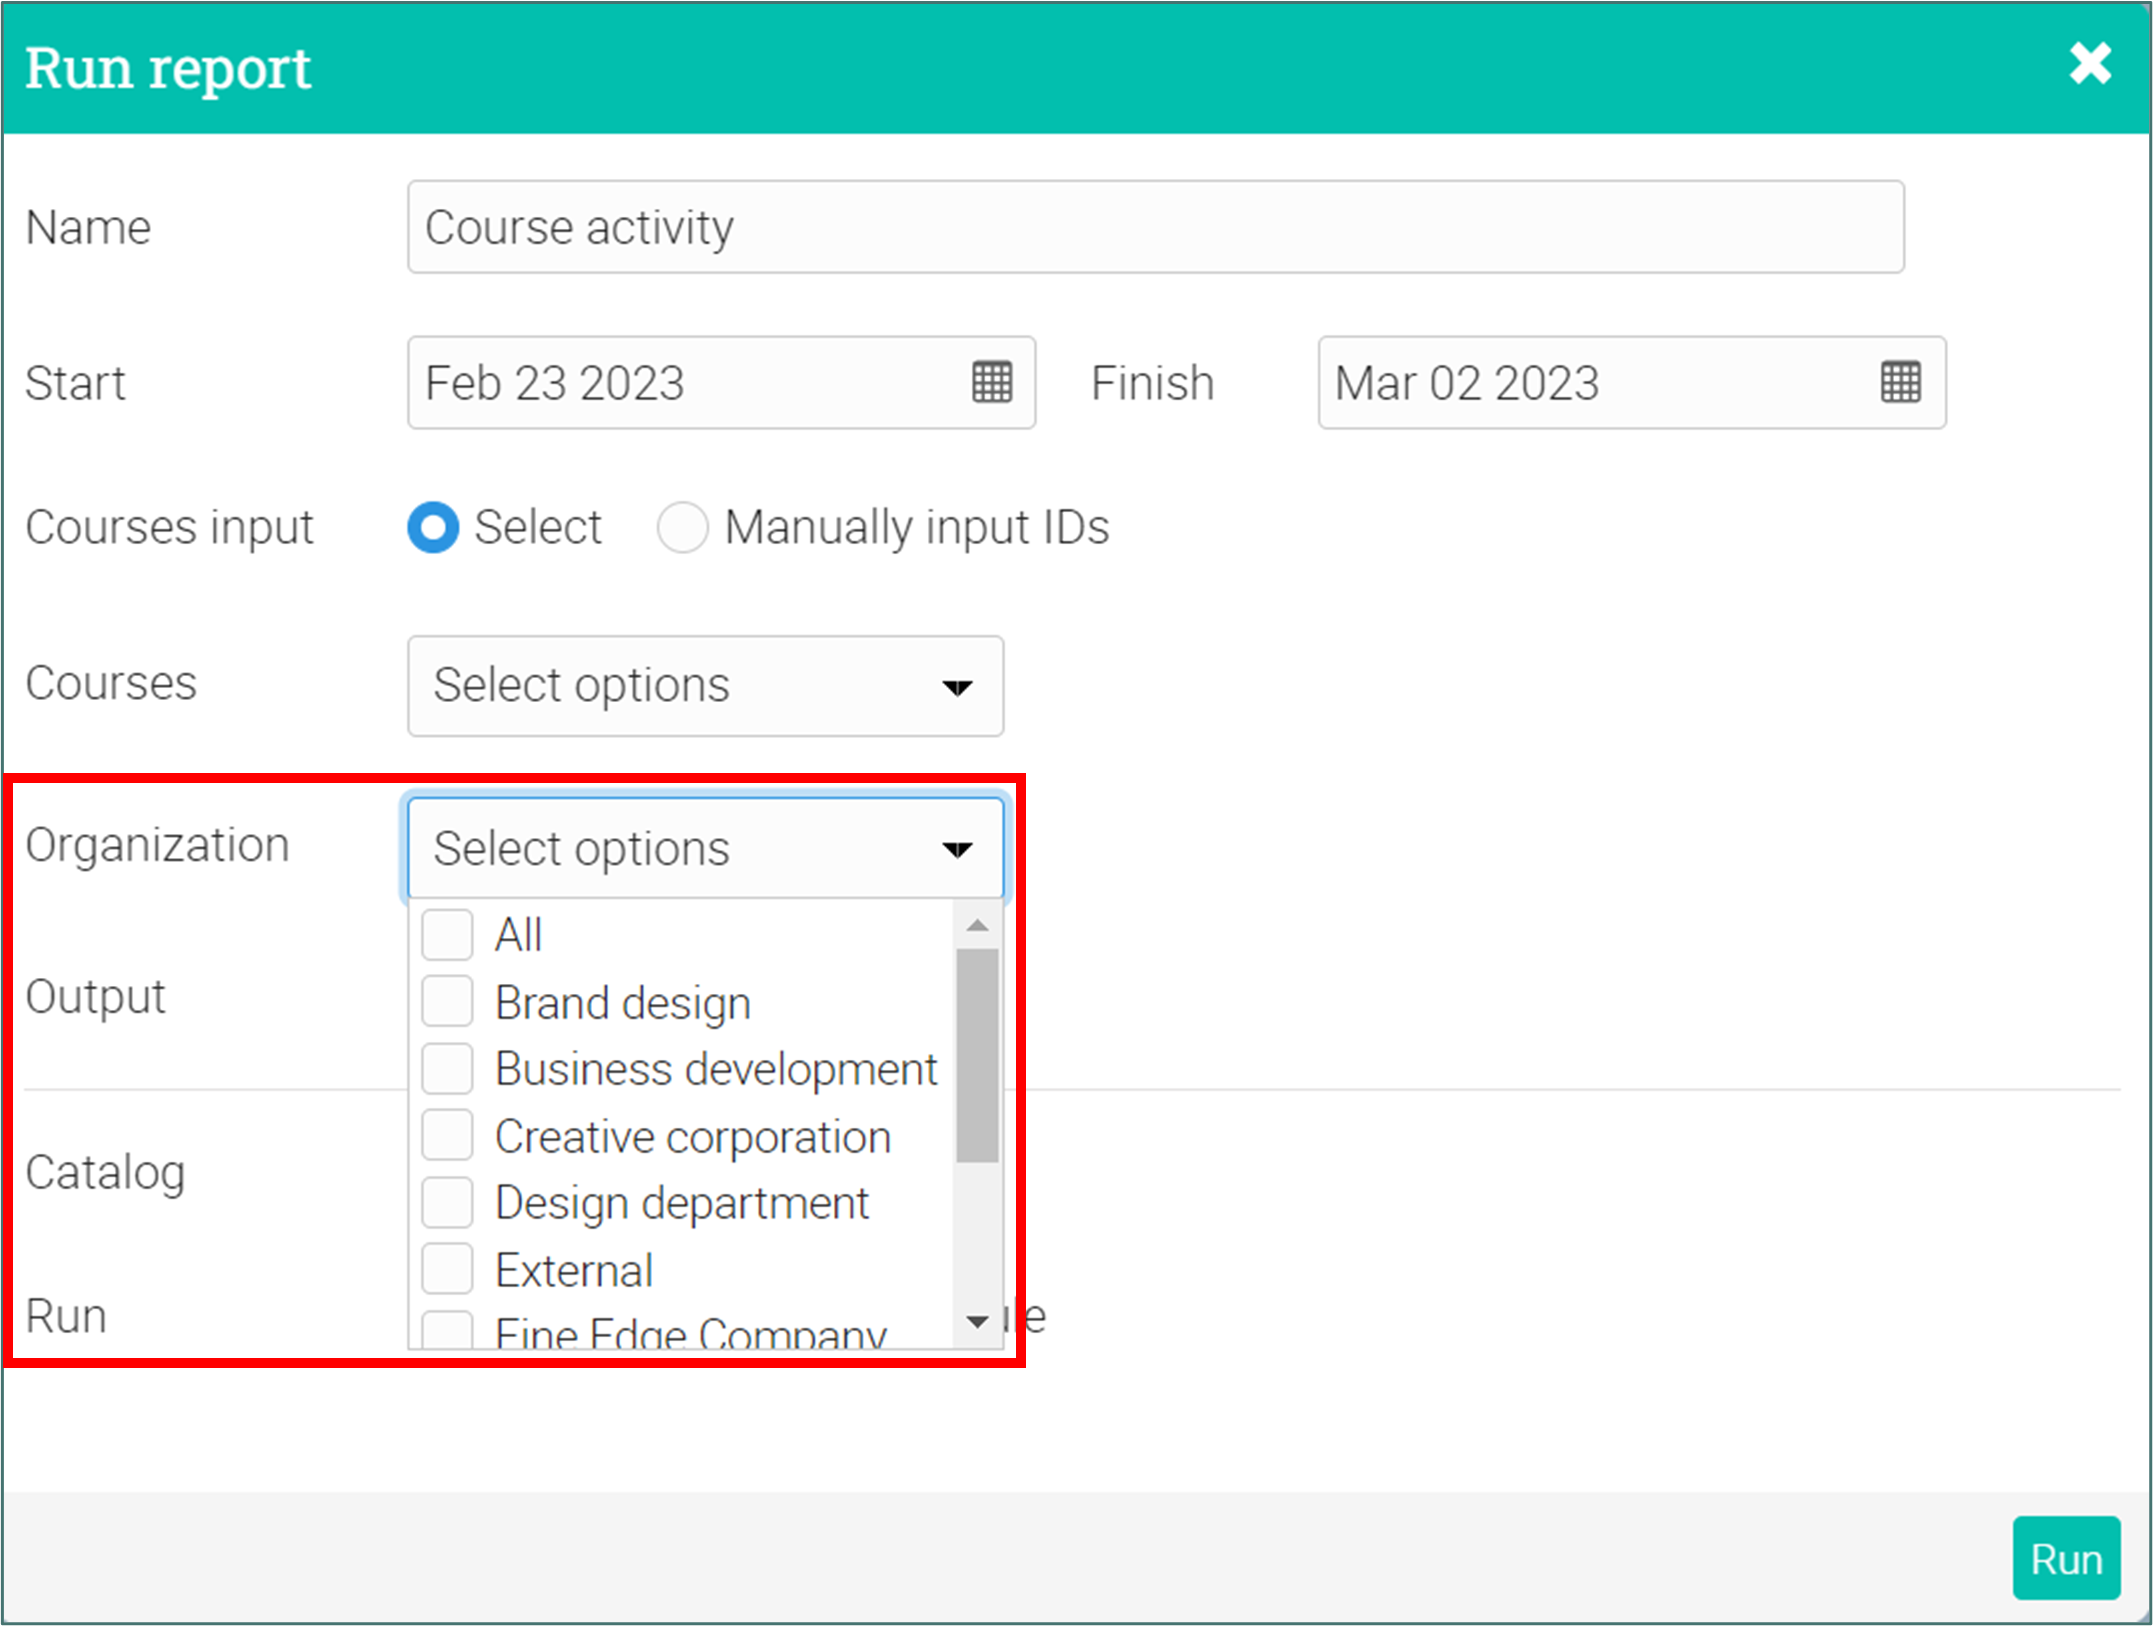
Task: Click the scroll down arrow in list
Action: pyautogui.click(x=978, y=1322)
